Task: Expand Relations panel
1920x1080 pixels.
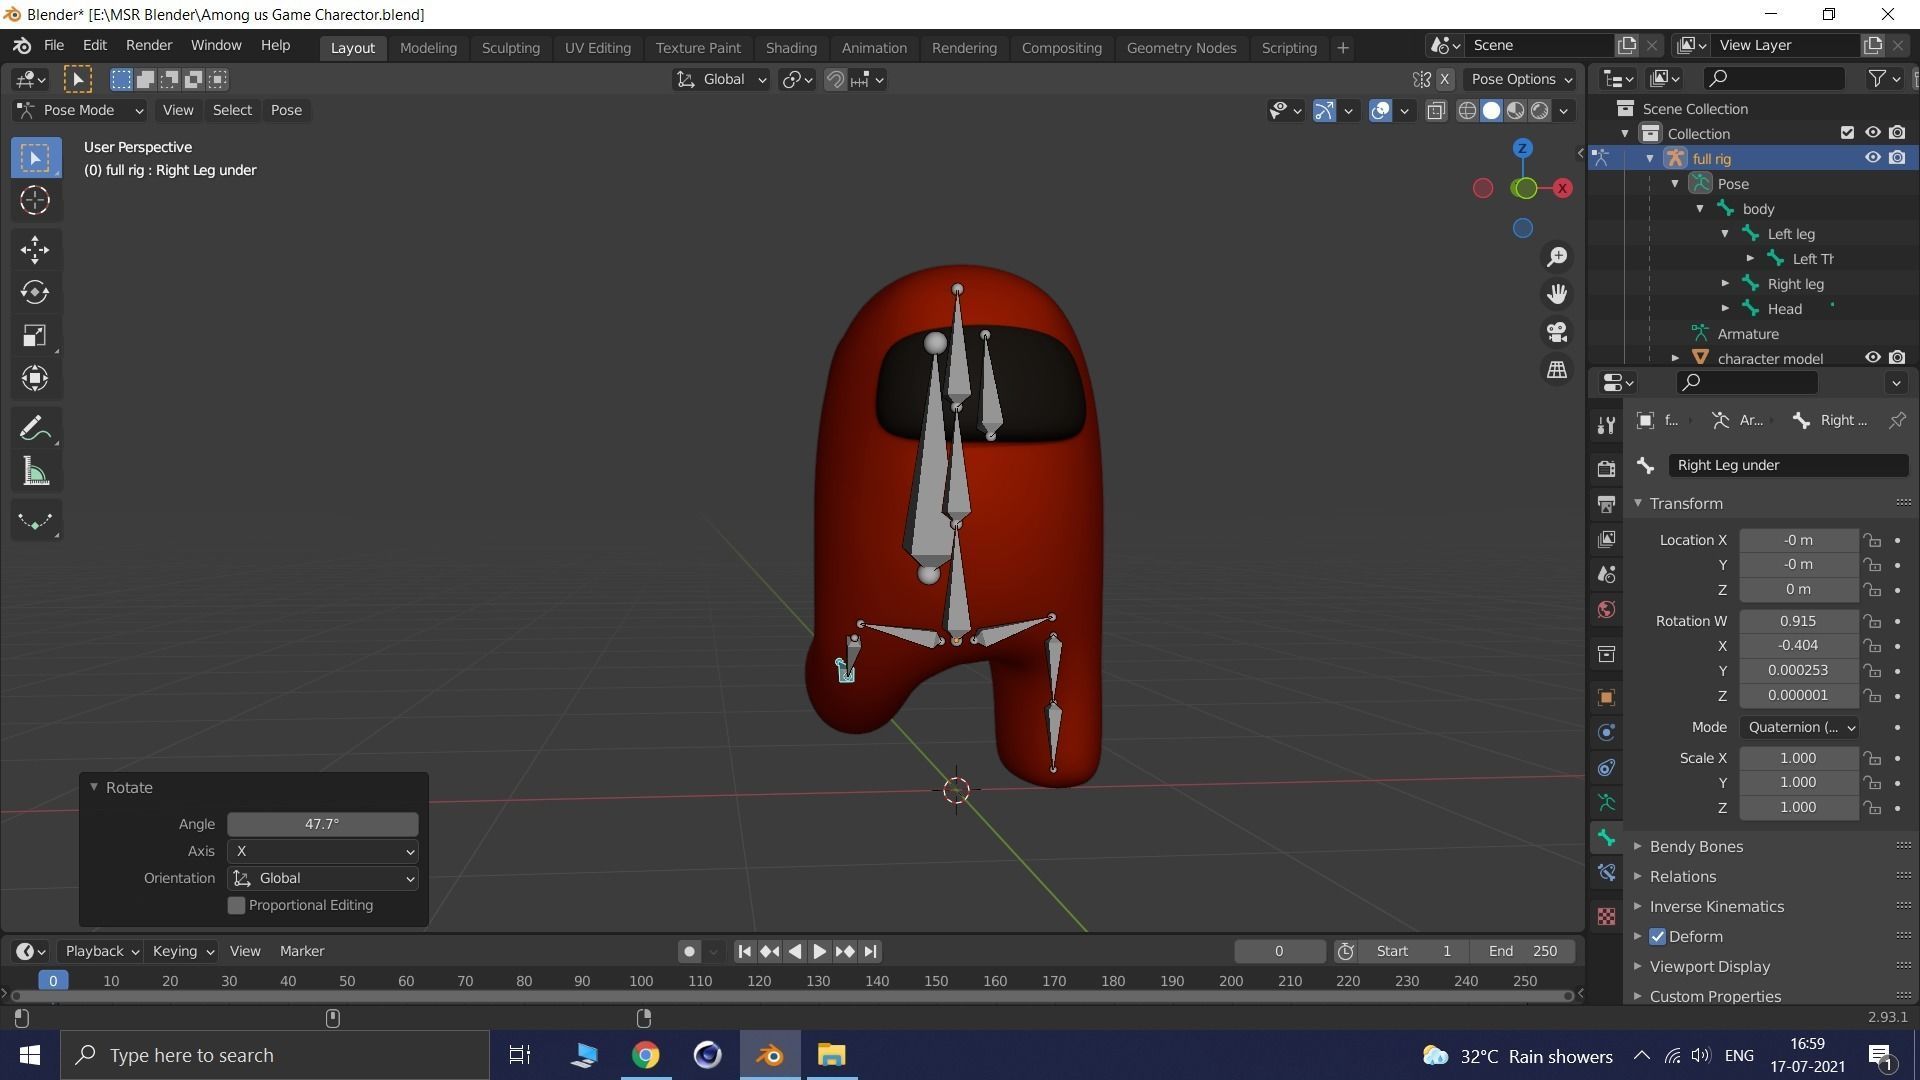Action: (1683, 876)
